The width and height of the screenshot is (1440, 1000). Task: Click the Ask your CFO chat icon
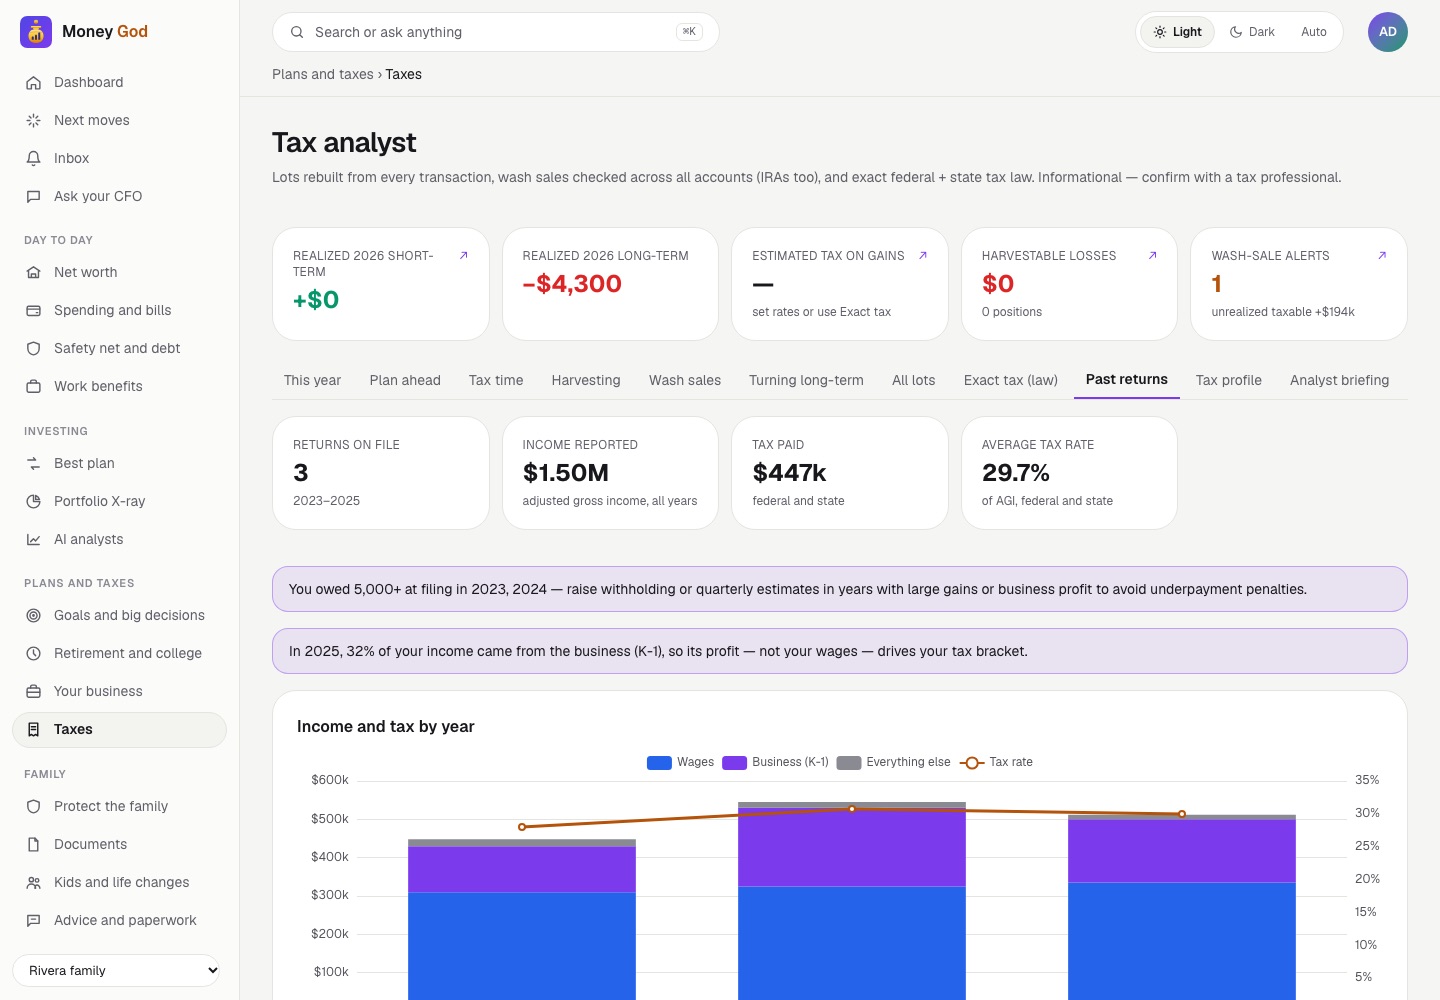tap(33, 196)
